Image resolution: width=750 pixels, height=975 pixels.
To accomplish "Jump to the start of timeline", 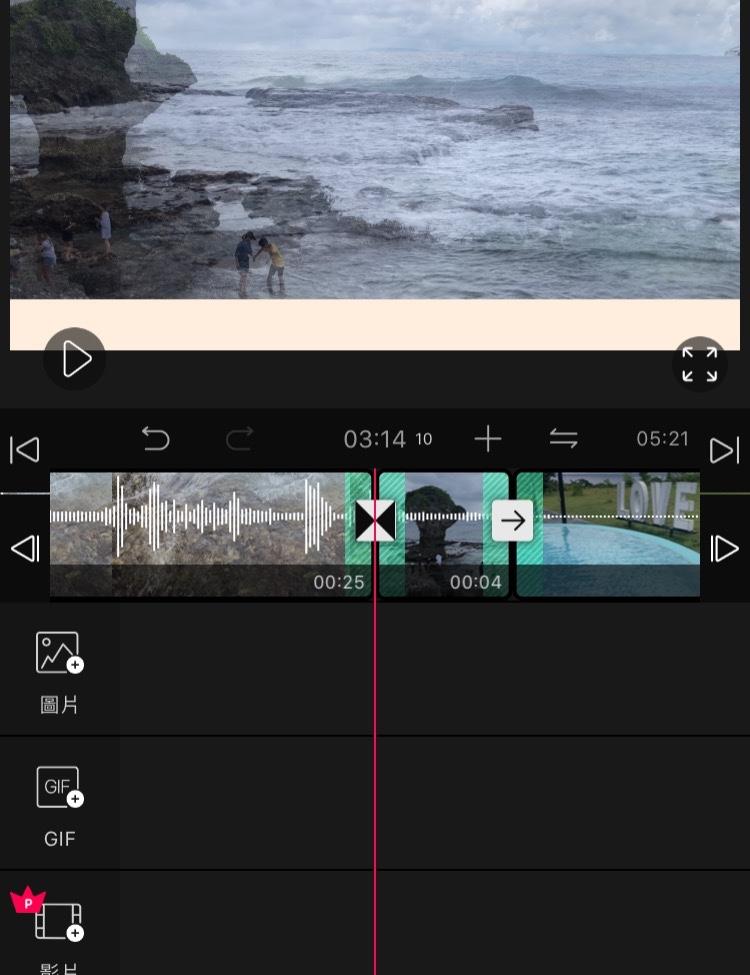I will point(25,450).
